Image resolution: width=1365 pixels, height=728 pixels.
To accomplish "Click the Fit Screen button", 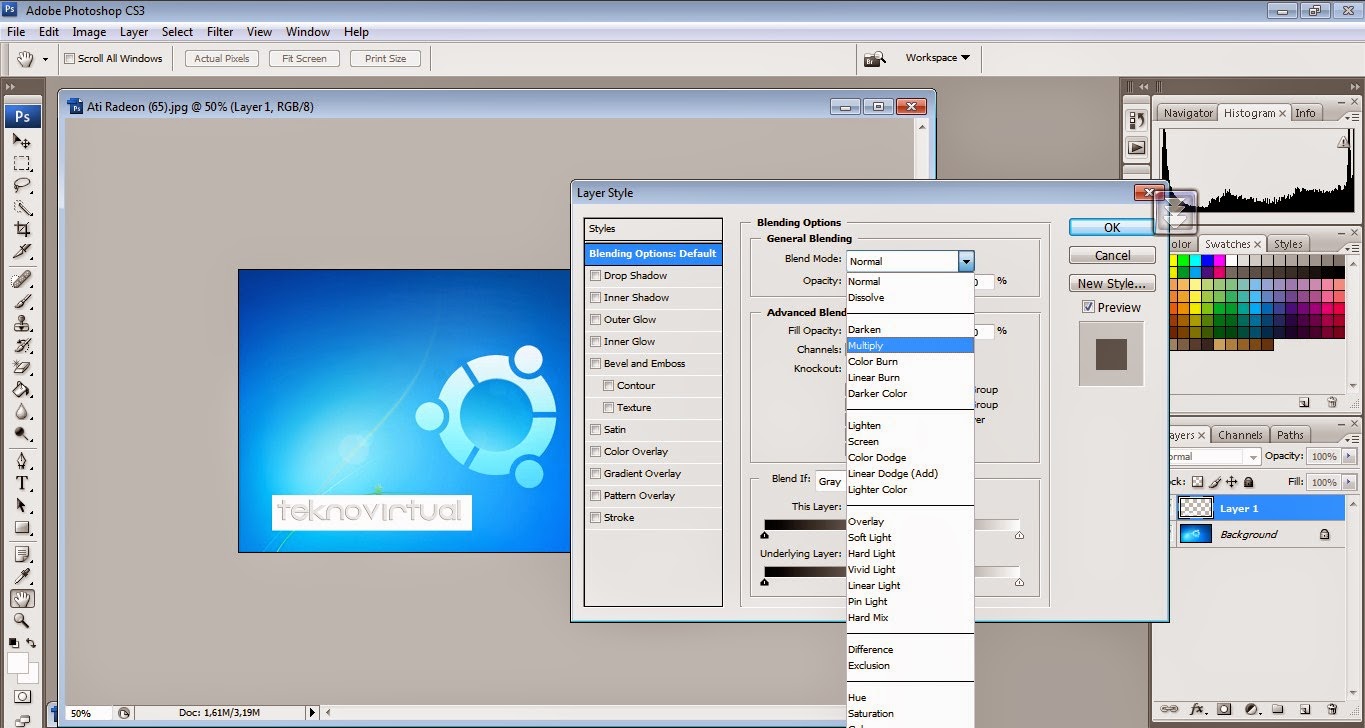I will pos(304,59).
